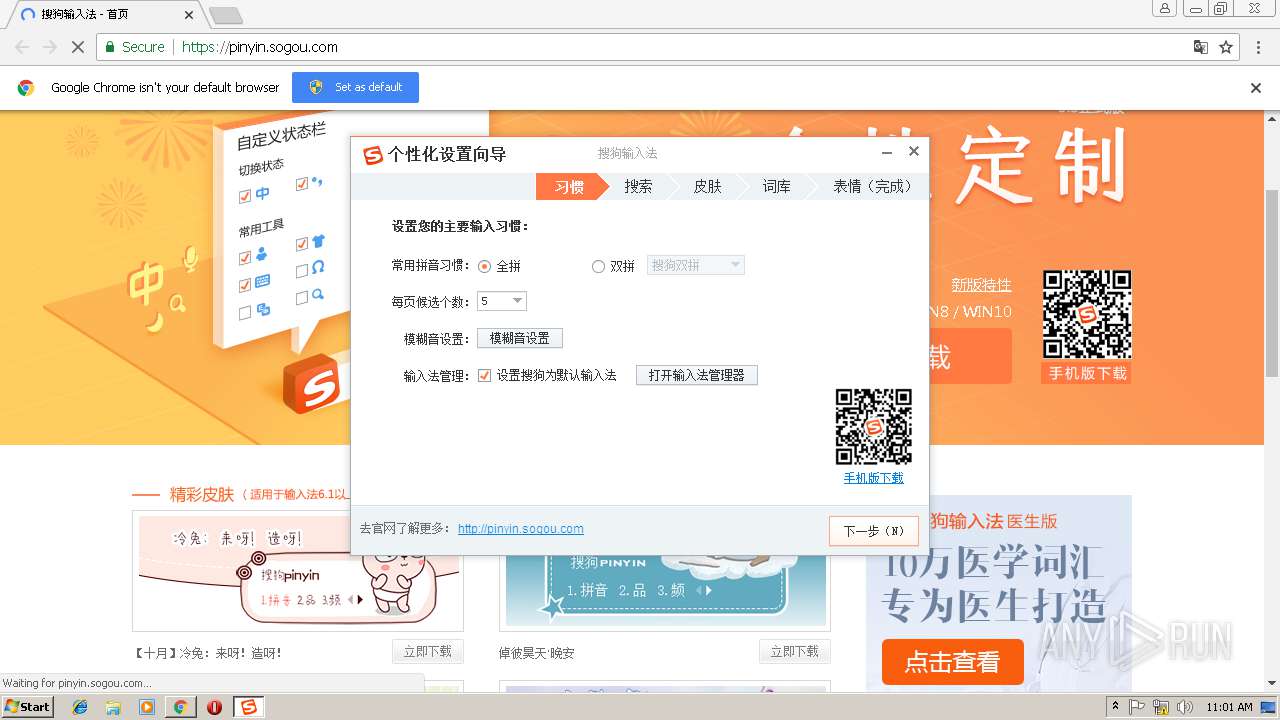Click the webpage QR code beside download button
This screenshot has width=1280, height=720.
click(1087, 314)
